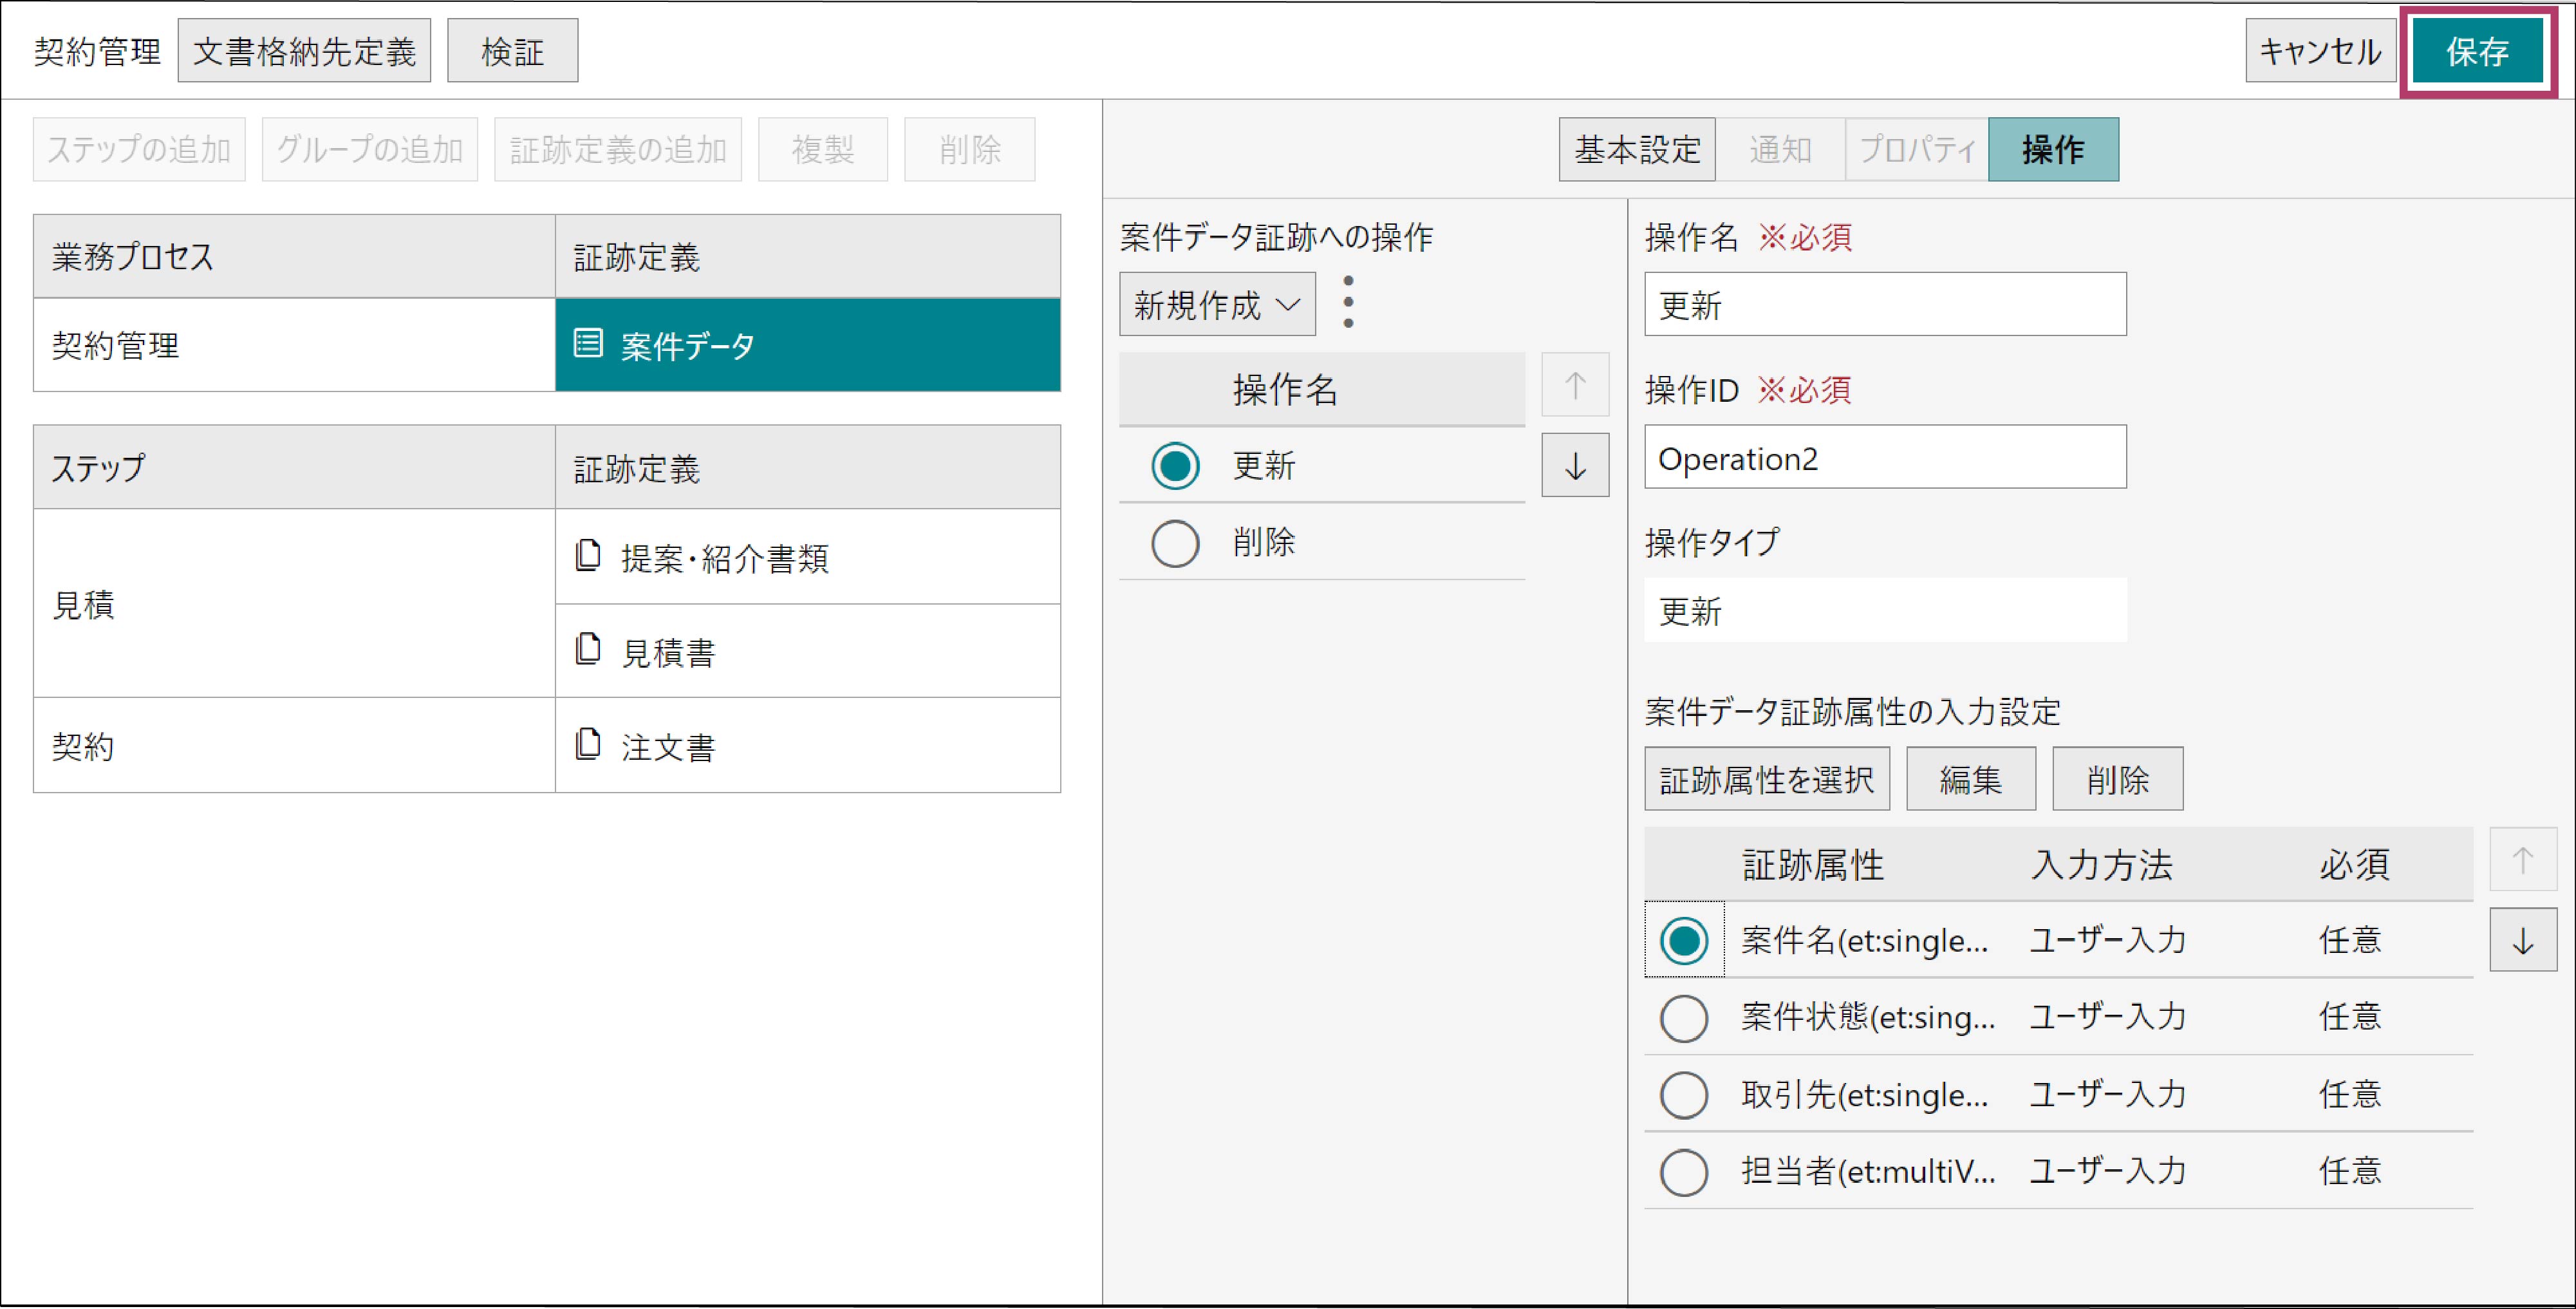Open the three-dot more options menu
The image size is (2576, 1309).
(1348, 302)
